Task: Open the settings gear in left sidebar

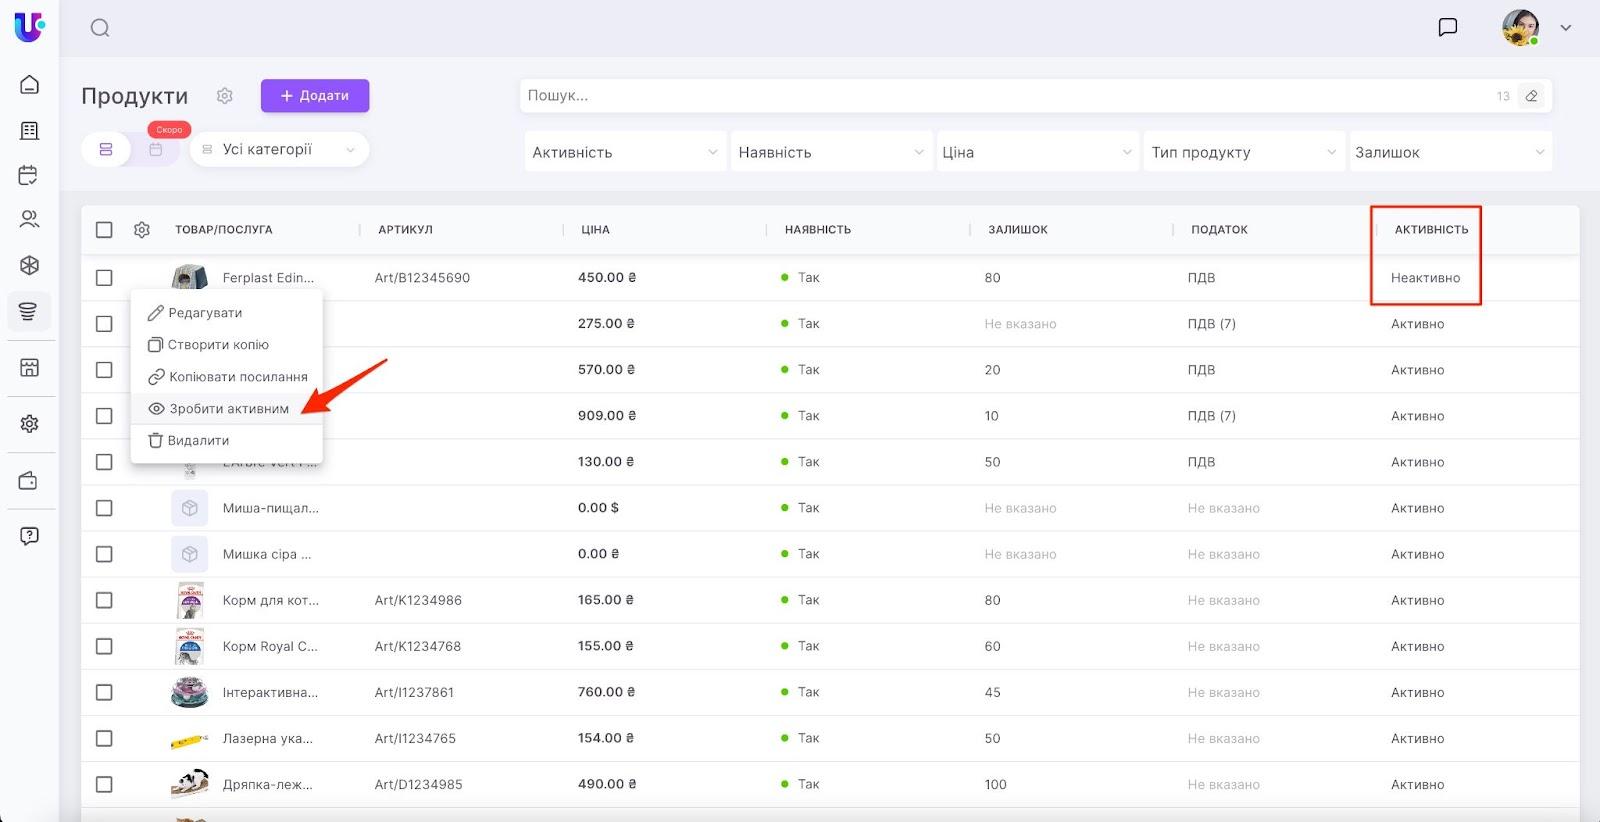Action: tap(29, 424)
